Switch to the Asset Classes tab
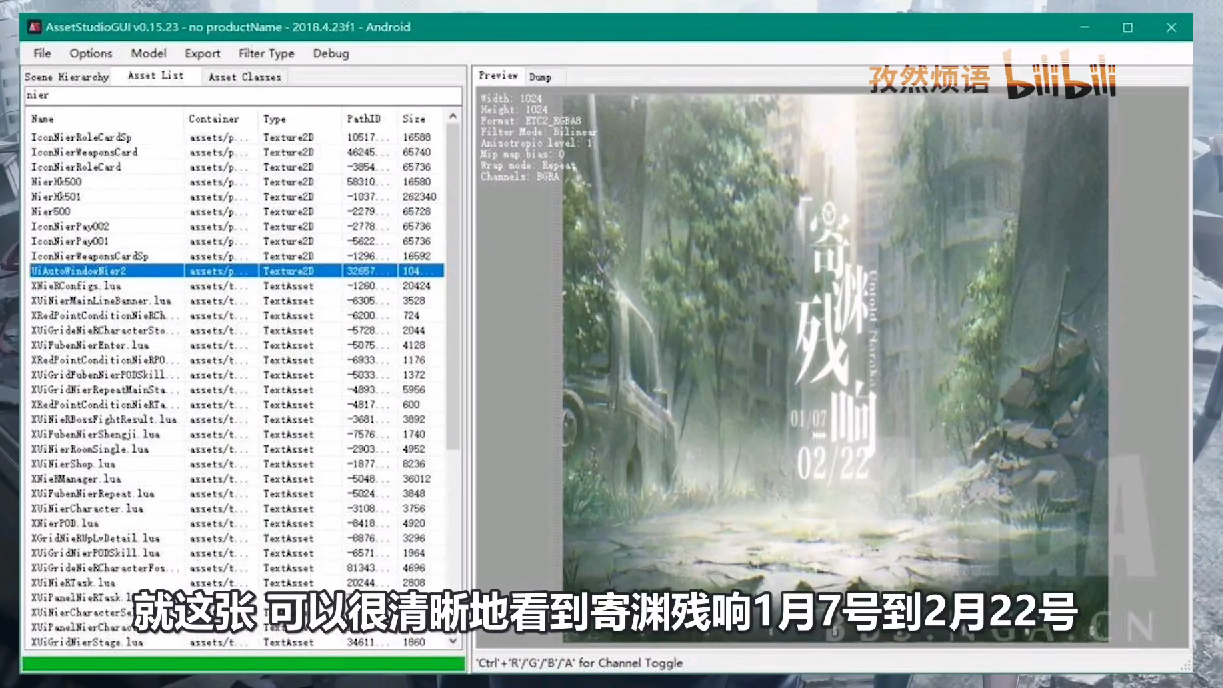The image size is (1223, 688). pos(245,77)
